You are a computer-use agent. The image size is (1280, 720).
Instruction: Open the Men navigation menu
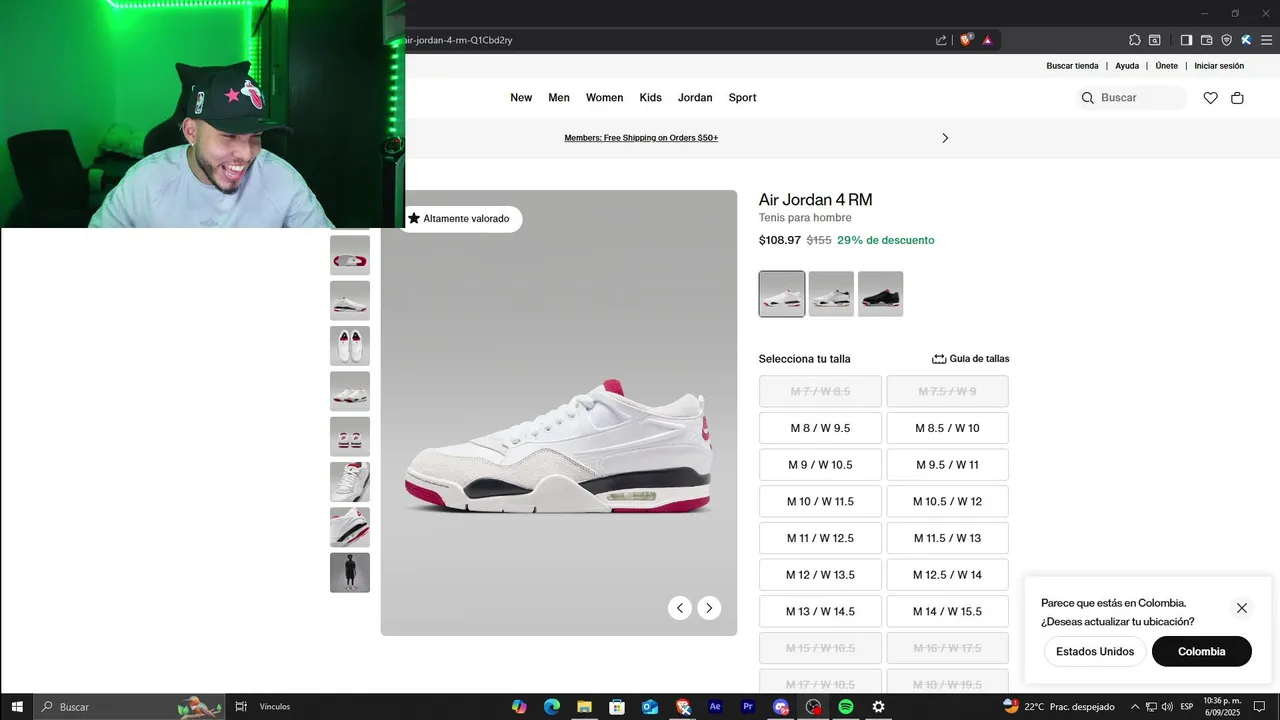[559, 98]
